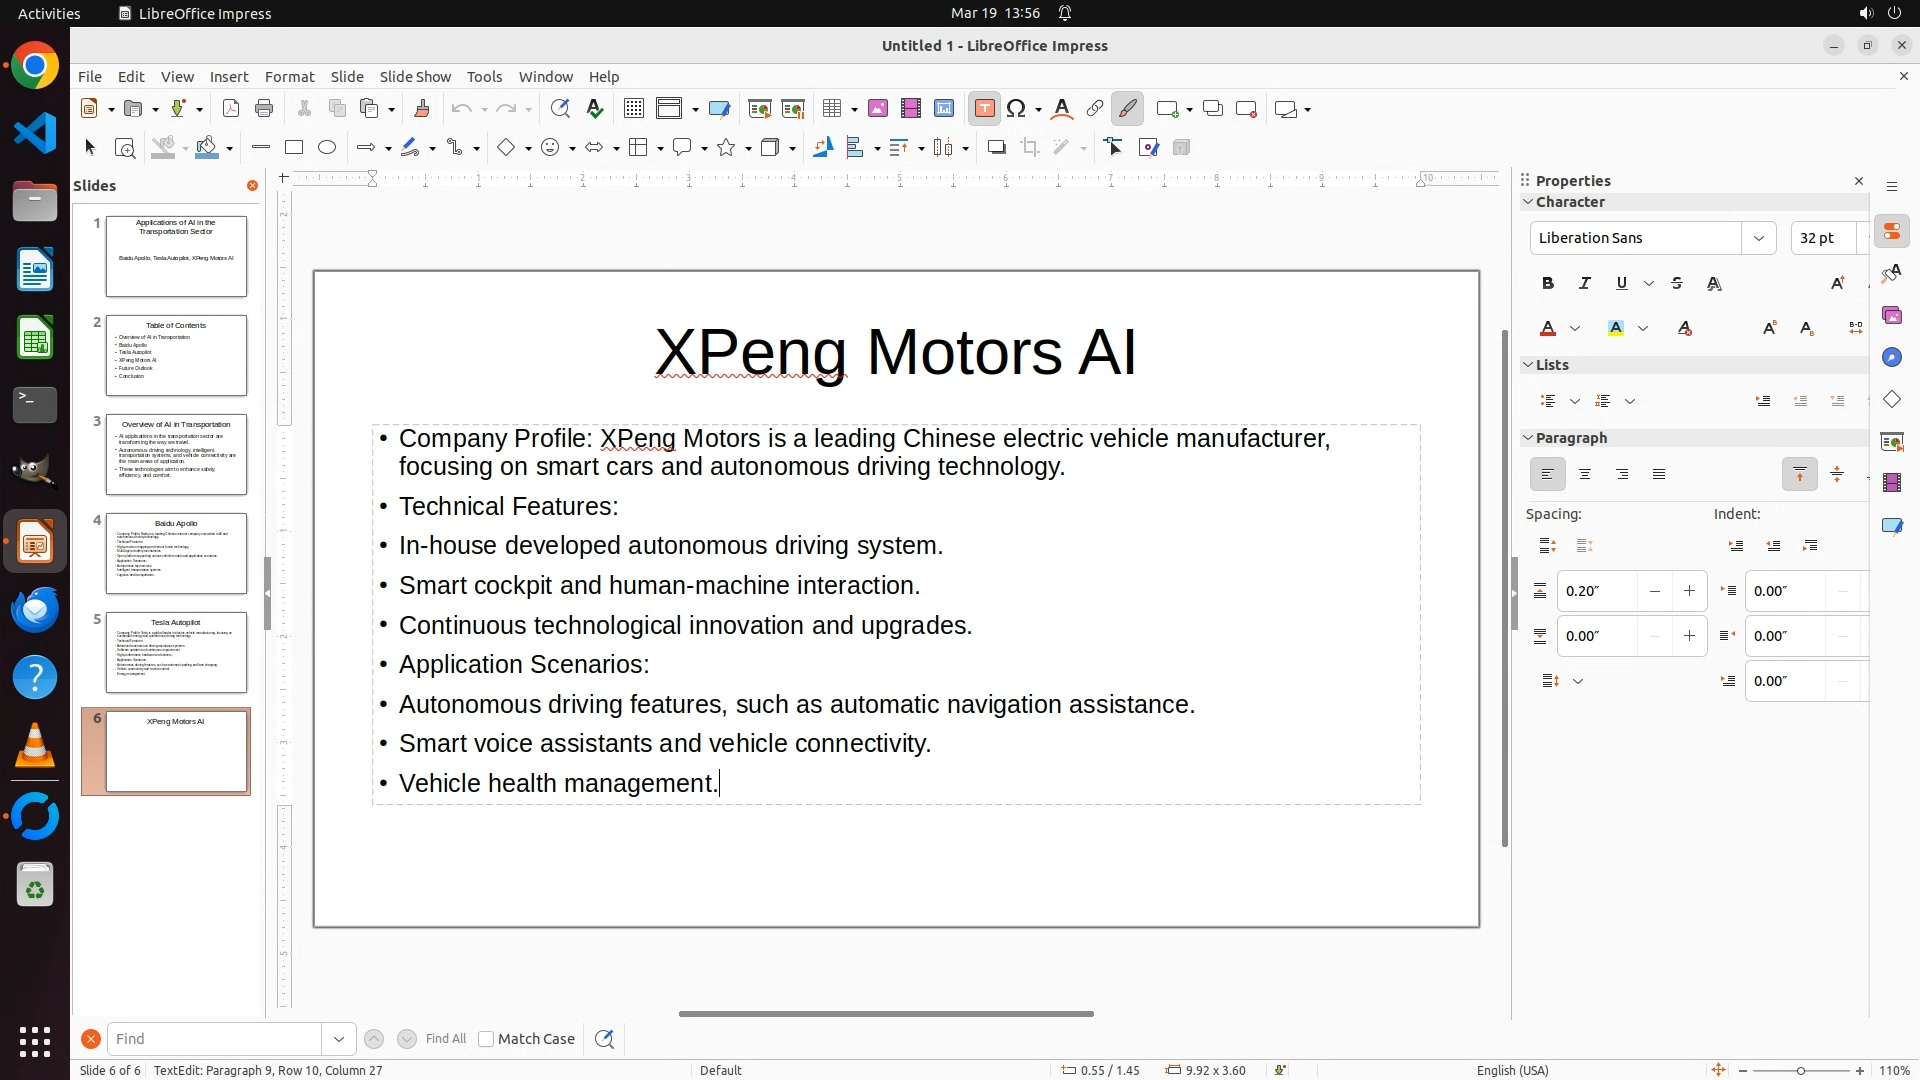Toggle Italic in the Character panel

coord(1584,284)
